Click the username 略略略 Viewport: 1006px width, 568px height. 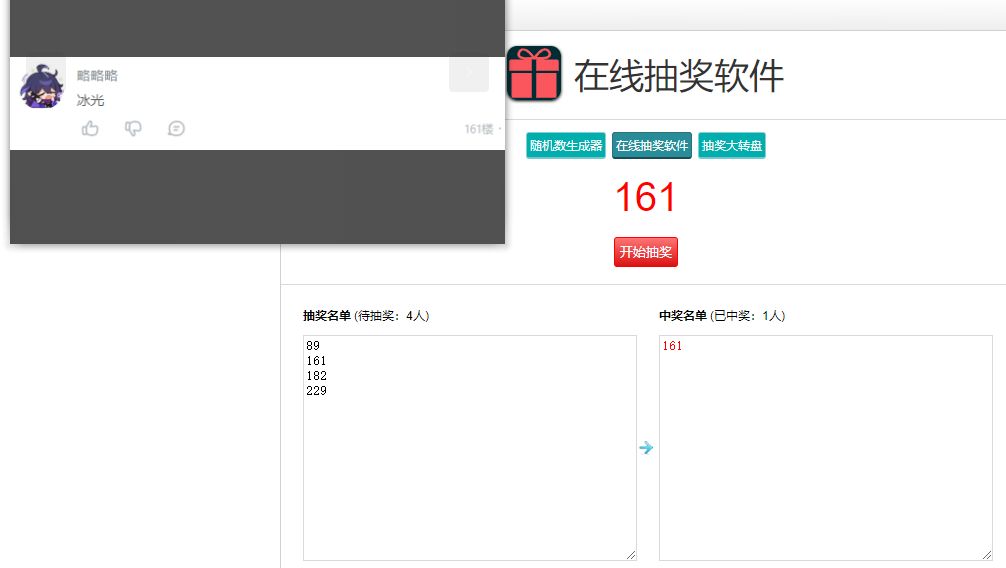tap(97, 76)
